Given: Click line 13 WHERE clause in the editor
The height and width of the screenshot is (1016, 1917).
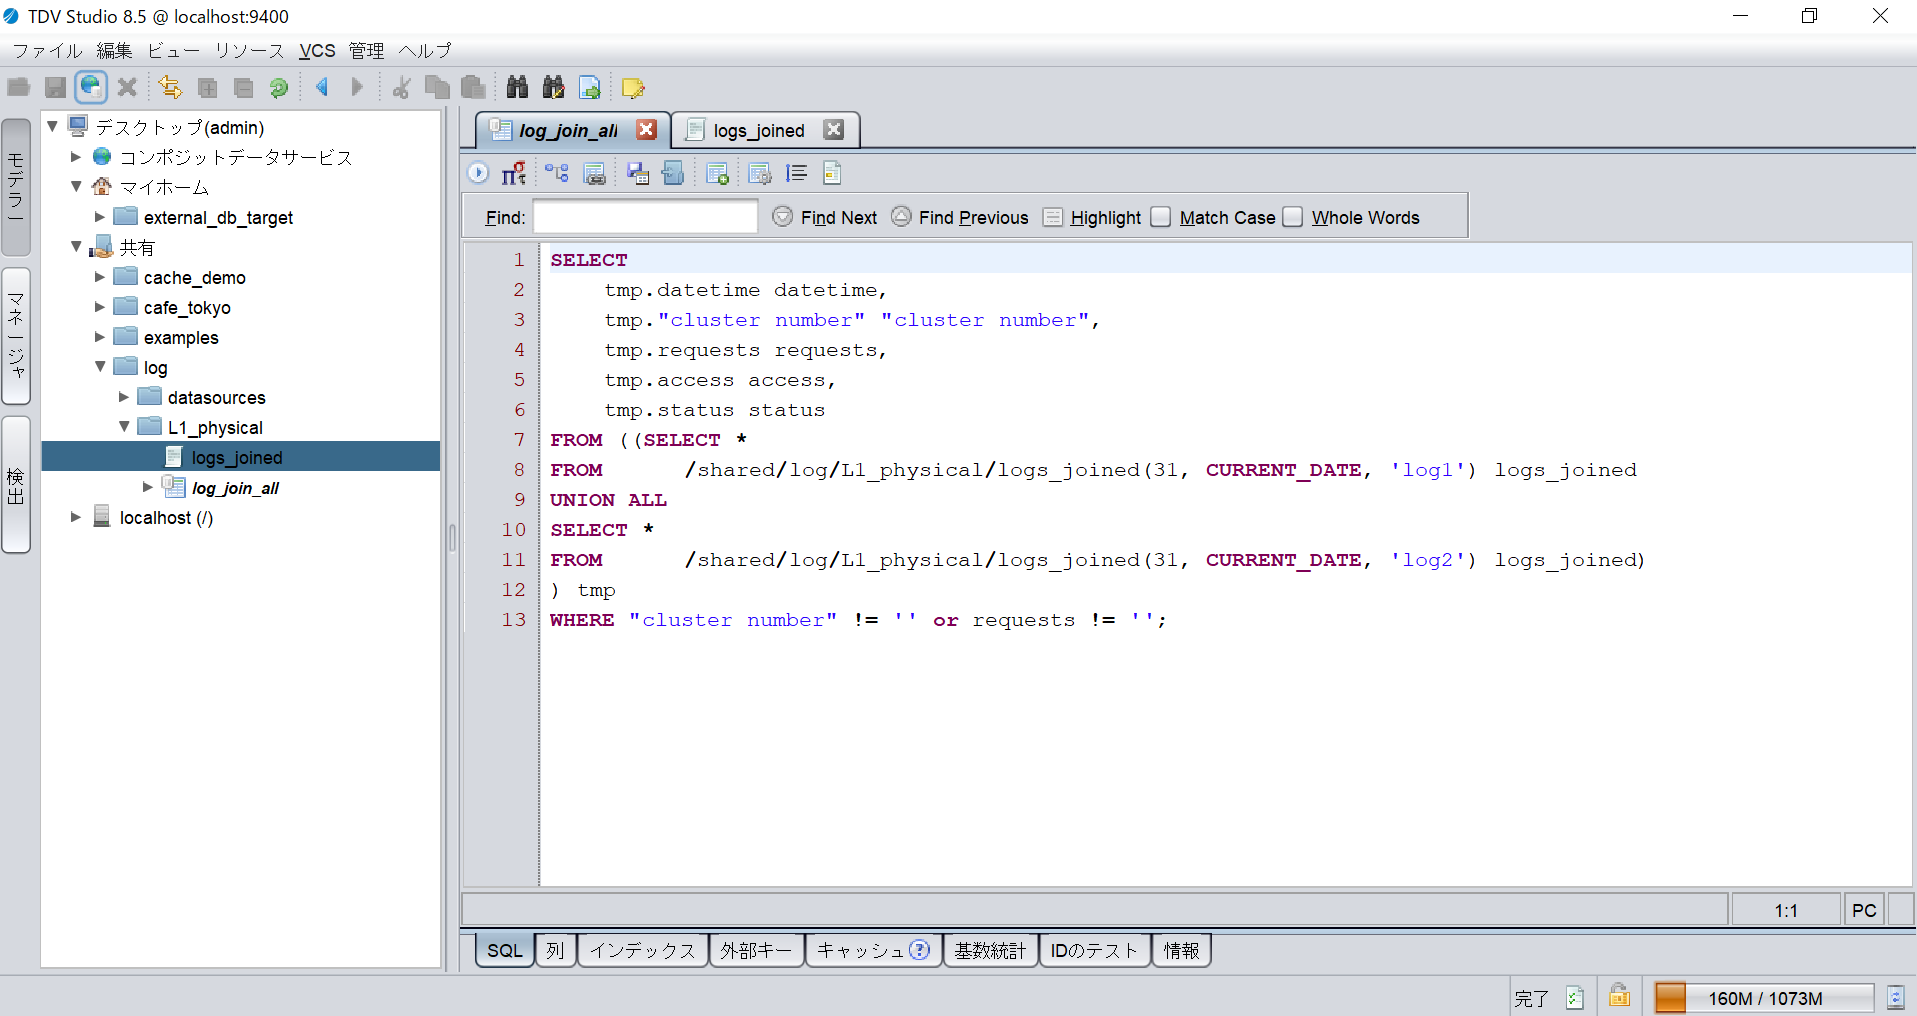Looking at the screenshot, I should click(x=858, y=620).
